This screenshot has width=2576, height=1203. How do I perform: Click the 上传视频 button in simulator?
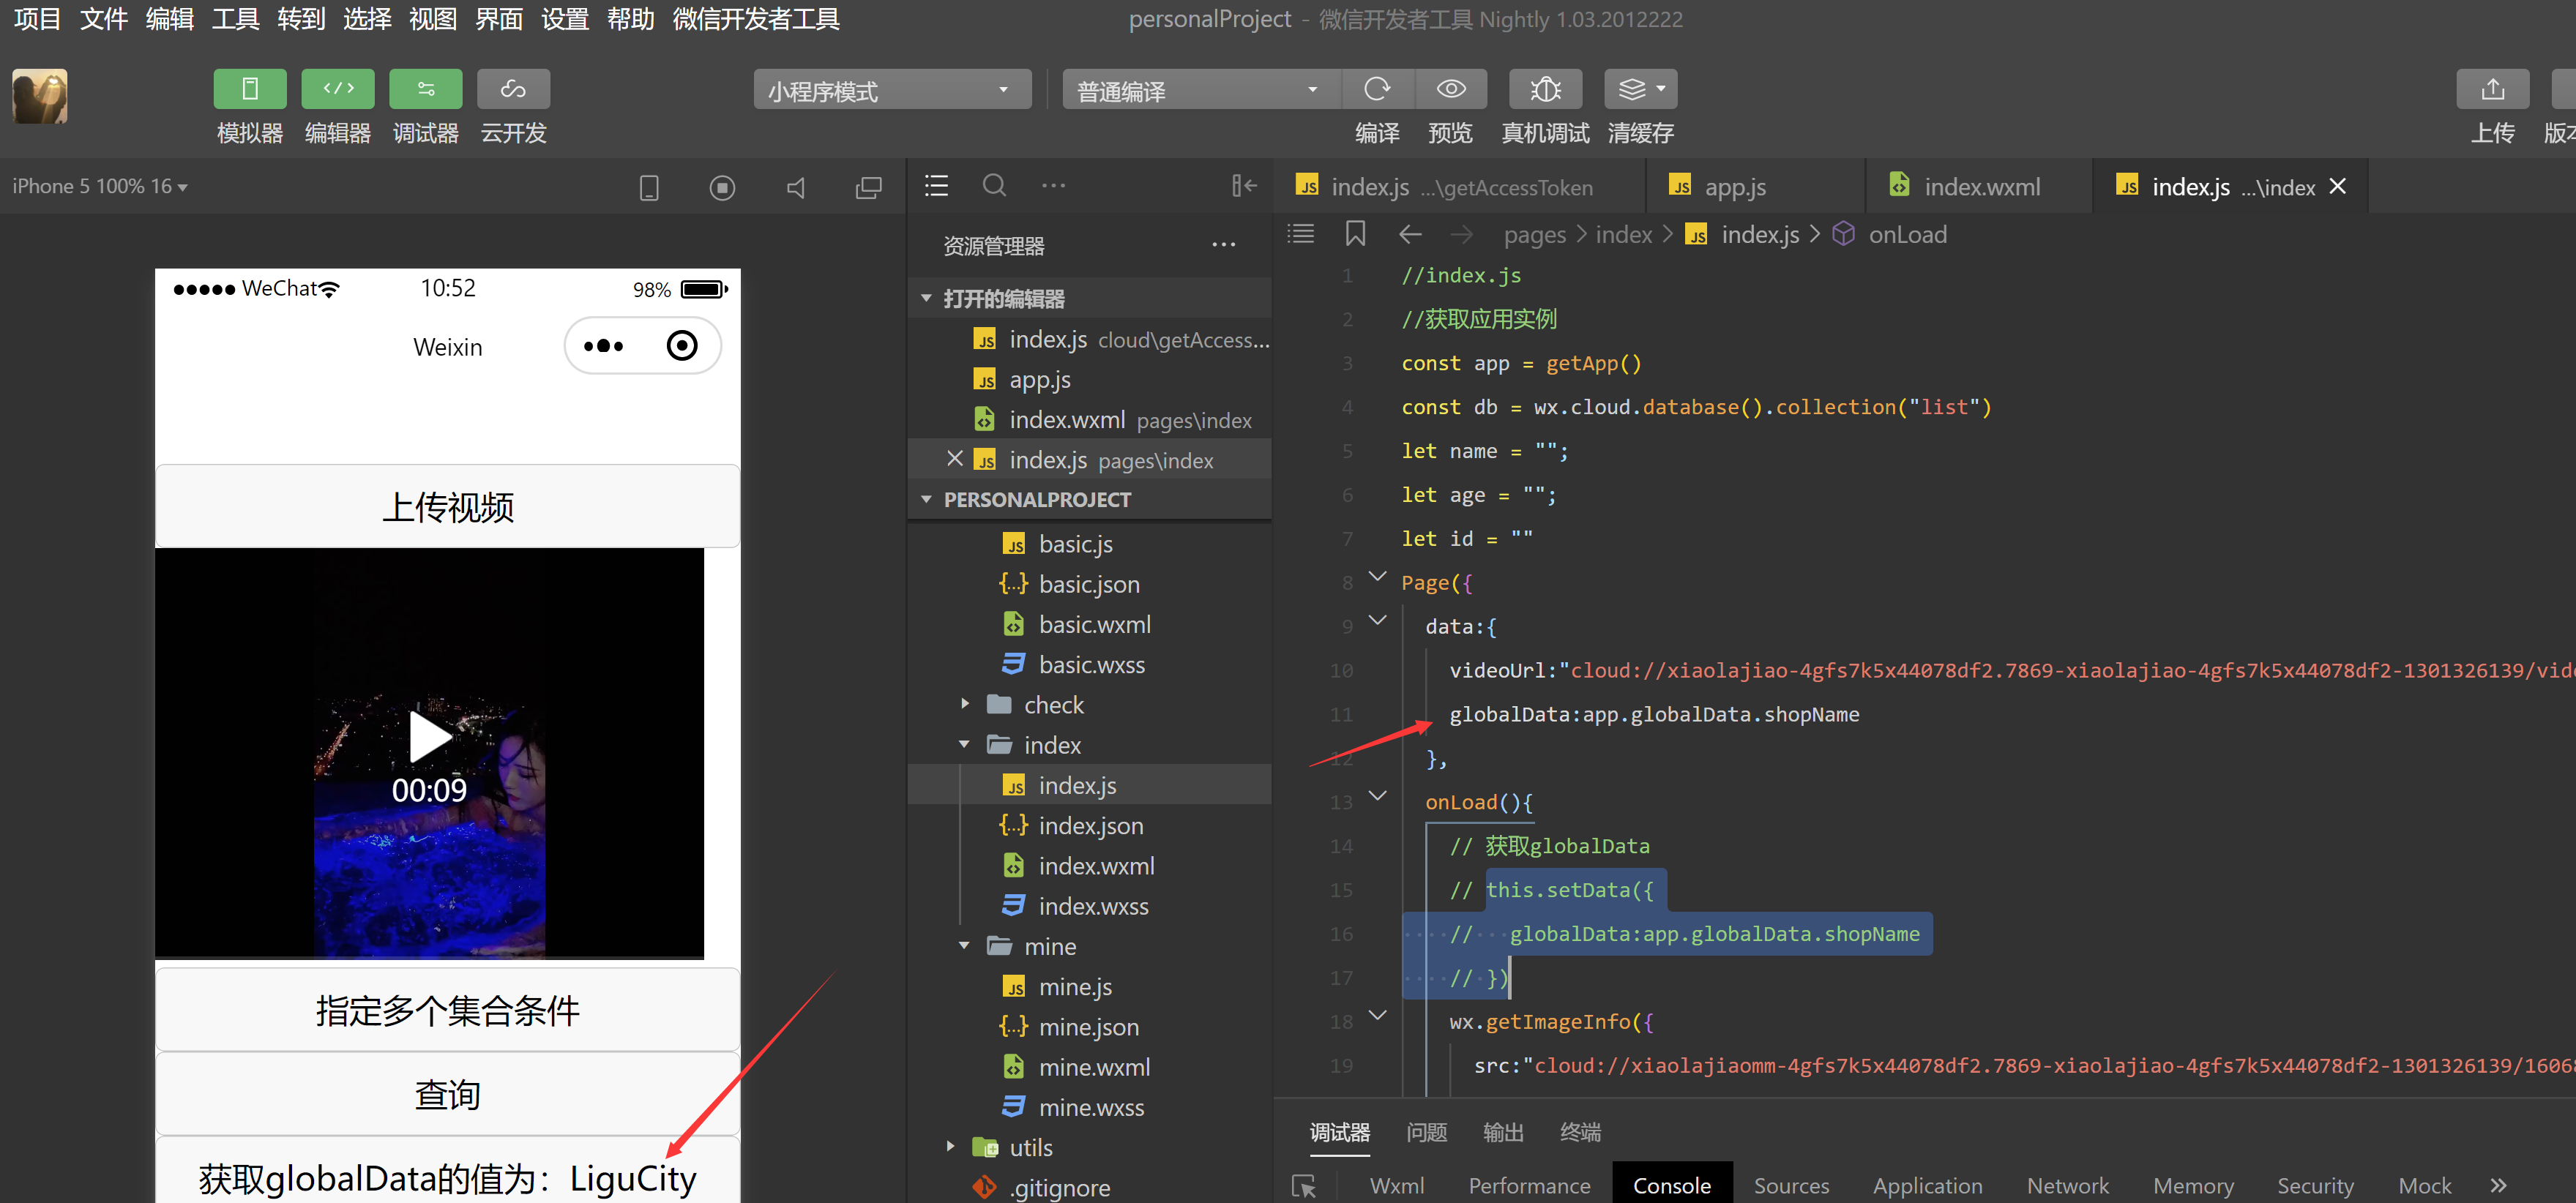tap(447, 507)
